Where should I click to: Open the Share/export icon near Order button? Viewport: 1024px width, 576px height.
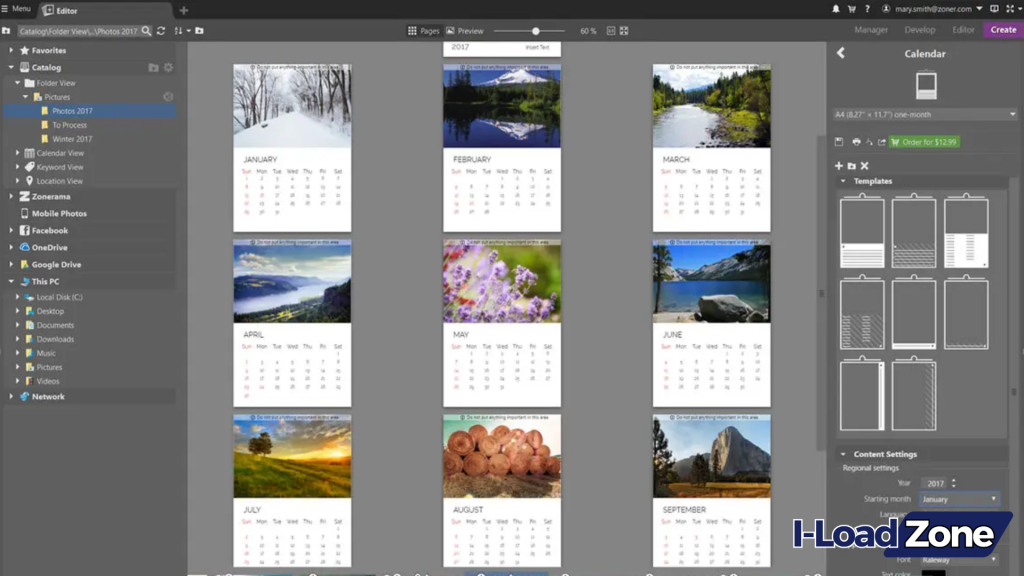coord(881,142)
